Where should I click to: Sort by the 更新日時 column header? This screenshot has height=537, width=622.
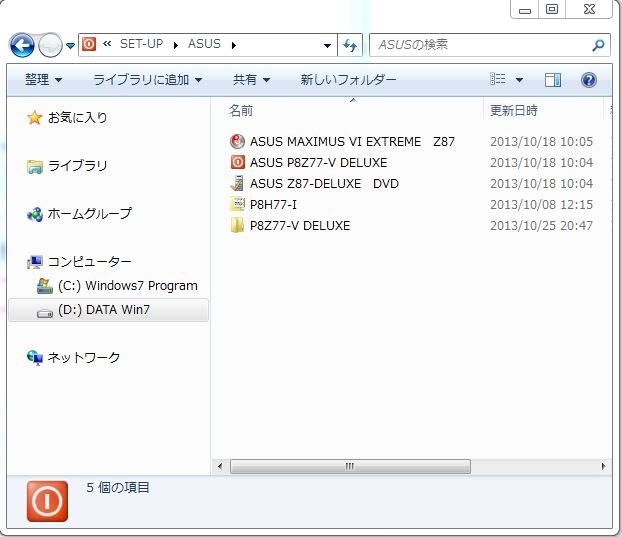click(x=514, y=110)
